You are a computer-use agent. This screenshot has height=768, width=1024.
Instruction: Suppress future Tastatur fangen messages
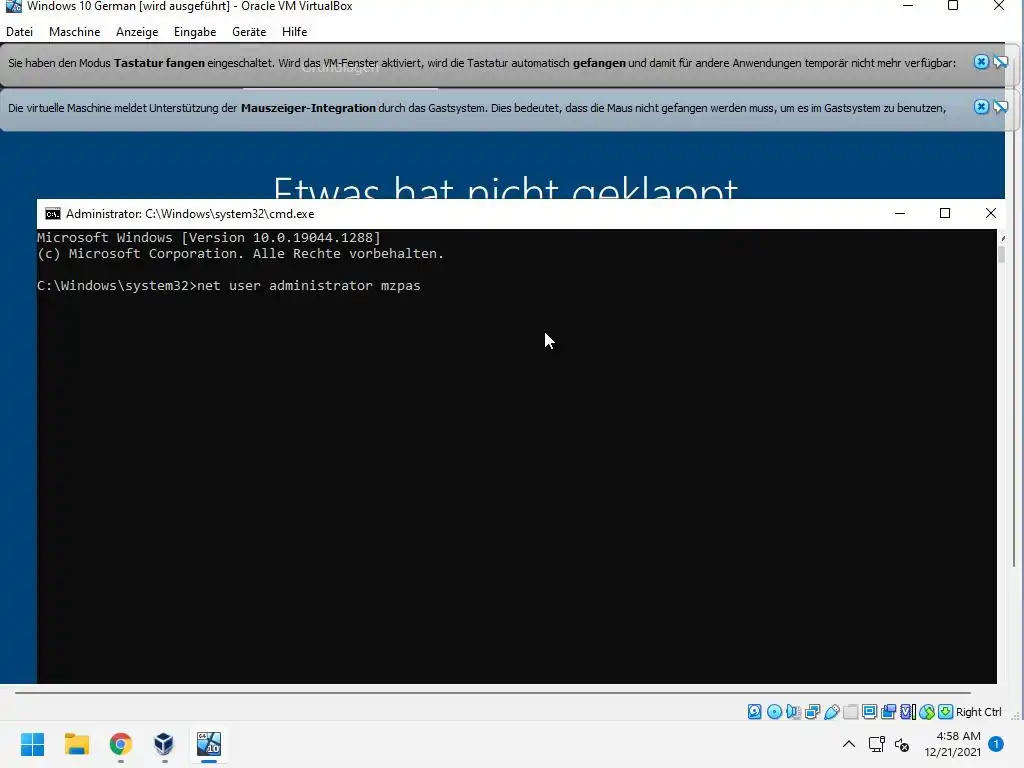pyautogui.click(x=1000, y=62)
